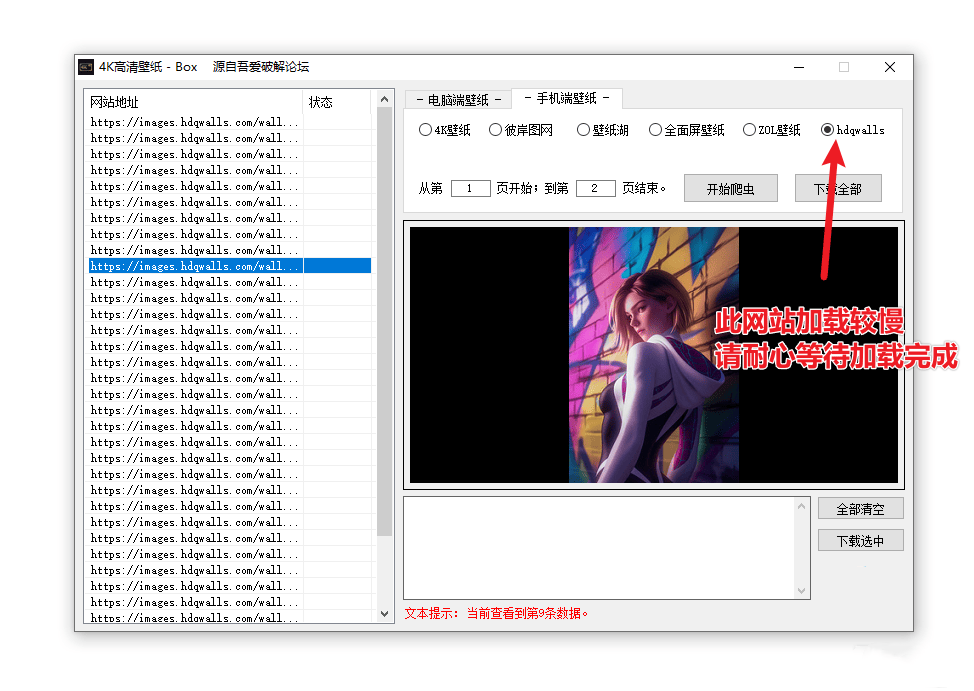Click the URL list scrollbar thumb

coord(385,321)
